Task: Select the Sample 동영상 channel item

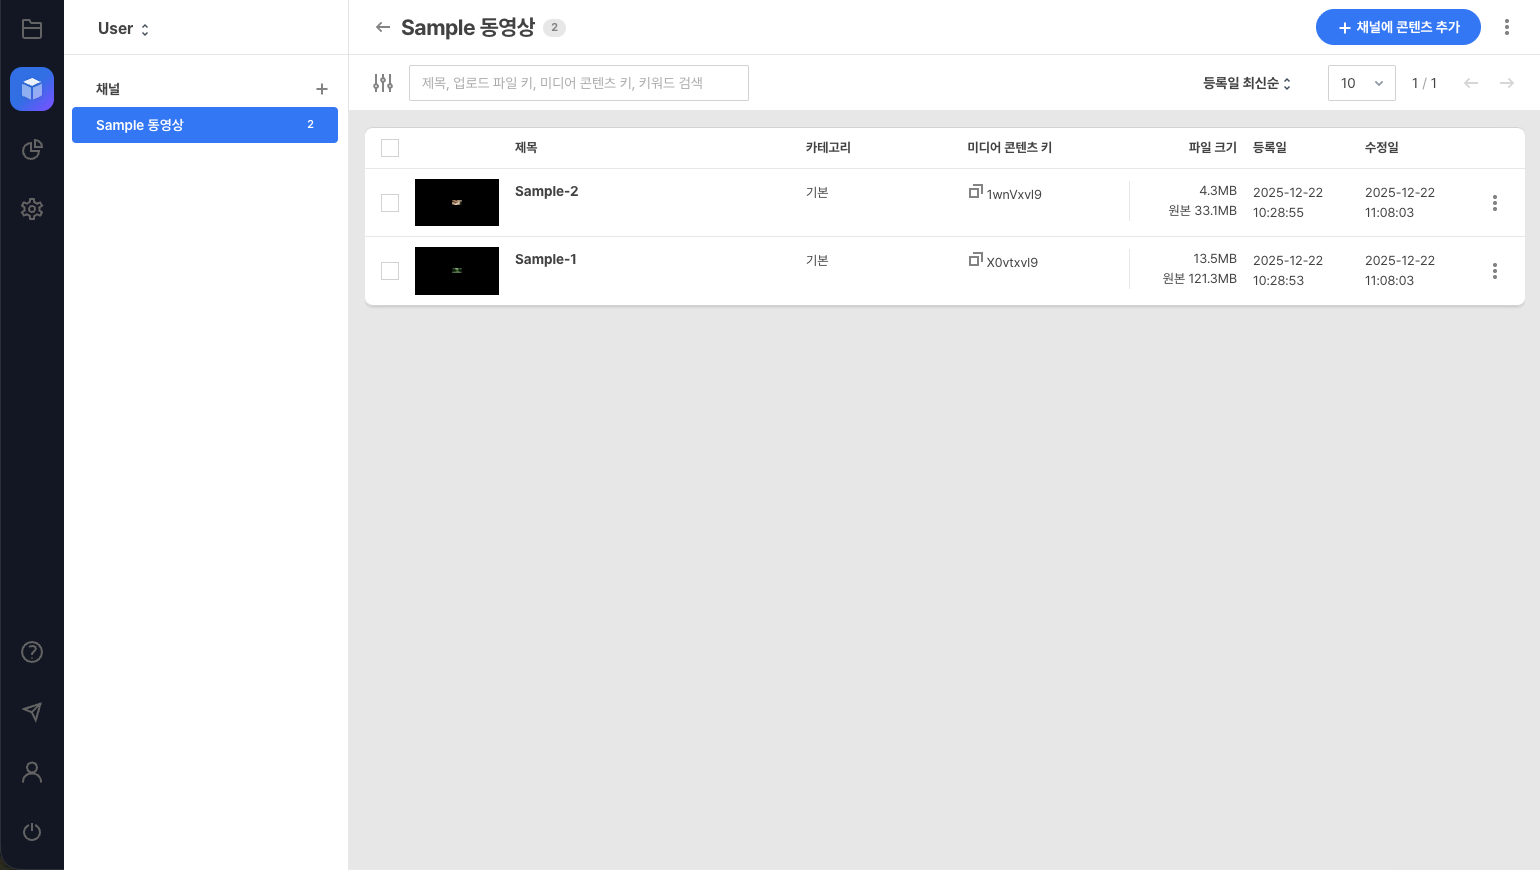Action: pos(204,125)
